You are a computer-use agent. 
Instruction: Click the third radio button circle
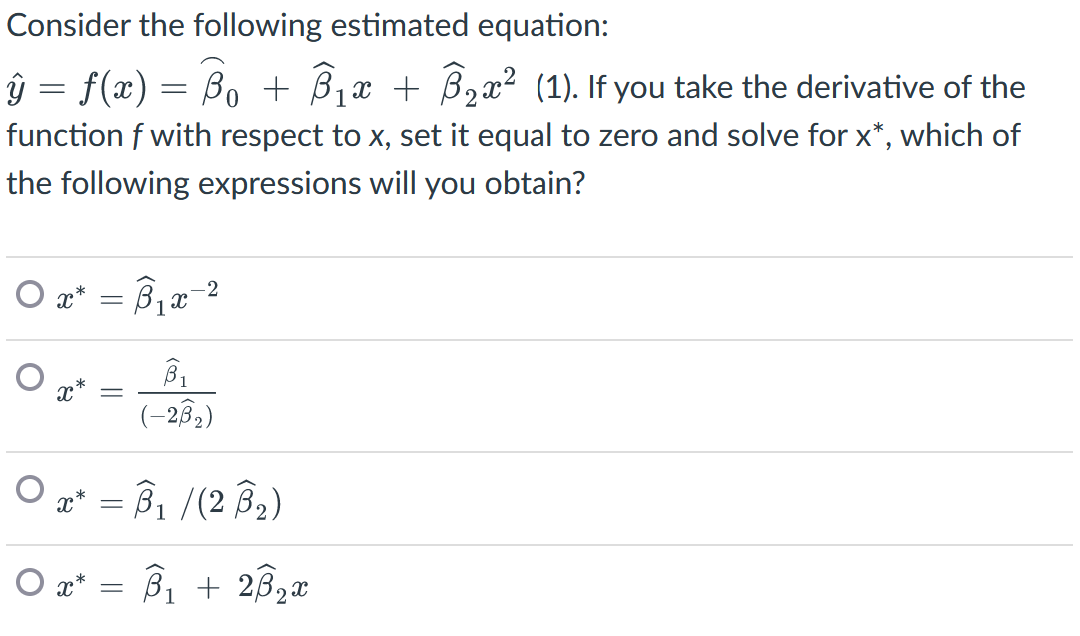click(x=28, y=486)
